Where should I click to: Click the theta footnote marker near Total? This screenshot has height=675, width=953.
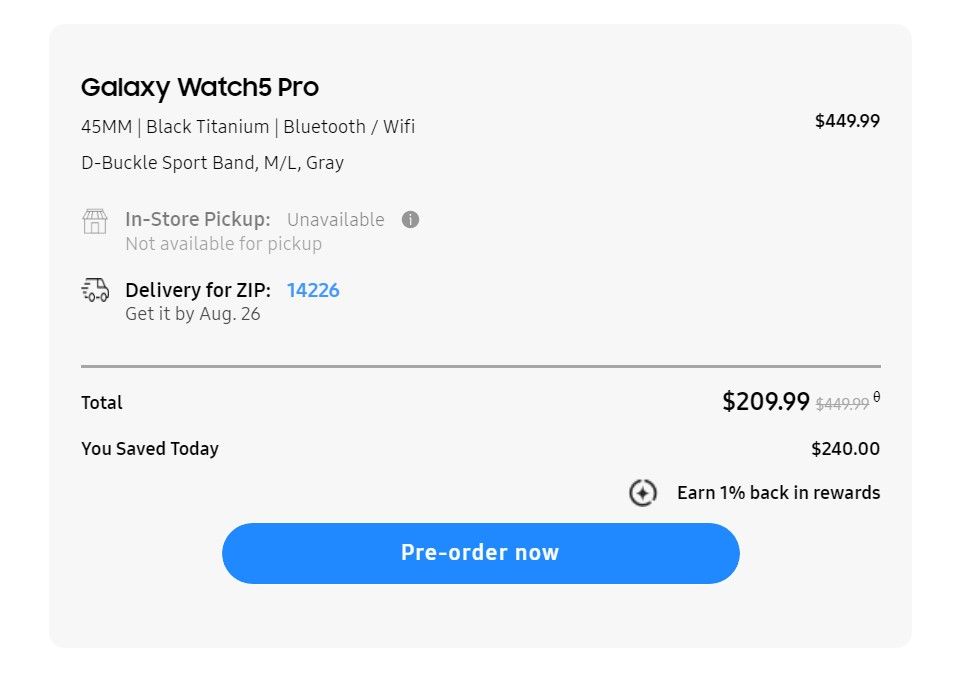pos(878,396)
